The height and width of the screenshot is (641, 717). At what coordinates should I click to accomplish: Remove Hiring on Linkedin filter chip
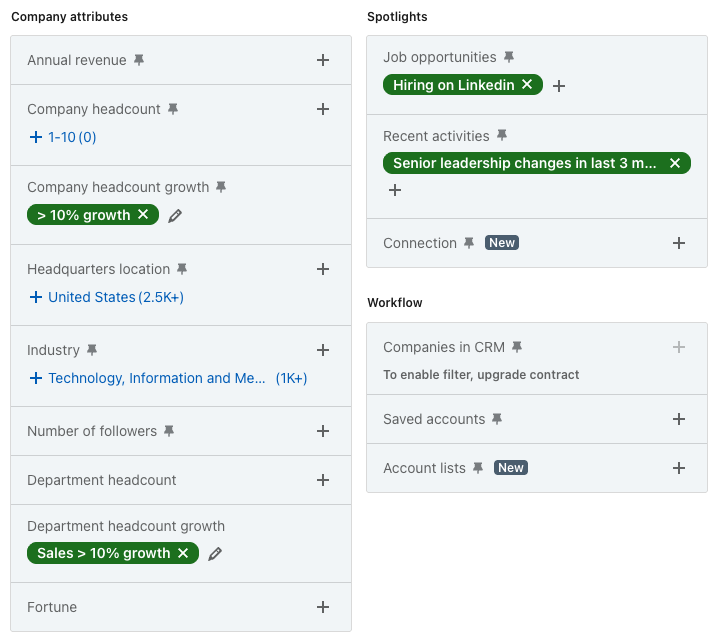[x=527, y=85]
